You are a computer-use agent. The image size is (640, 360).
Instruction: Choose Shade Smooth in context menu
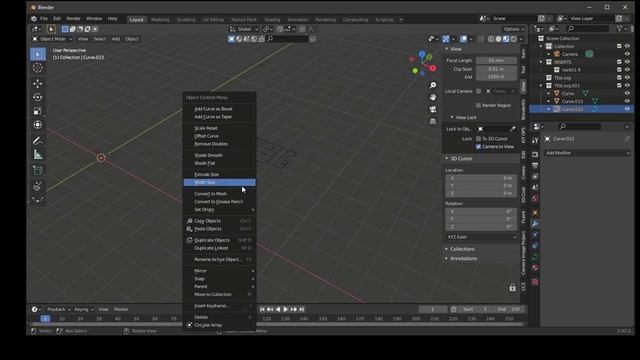[x=220, y=156]
